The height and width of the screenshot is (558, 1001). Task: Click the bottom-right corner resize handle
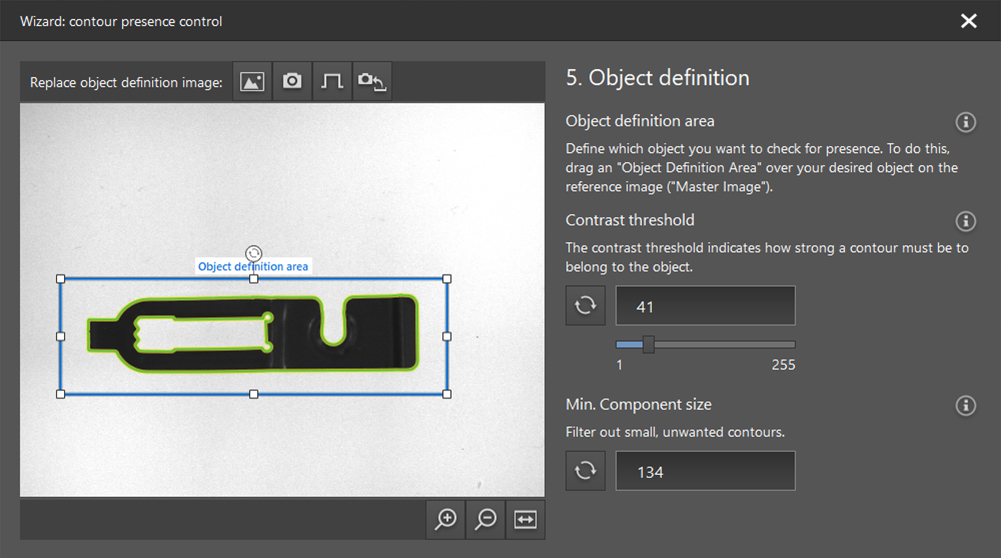pyautogui.click(x=446, y=394)
